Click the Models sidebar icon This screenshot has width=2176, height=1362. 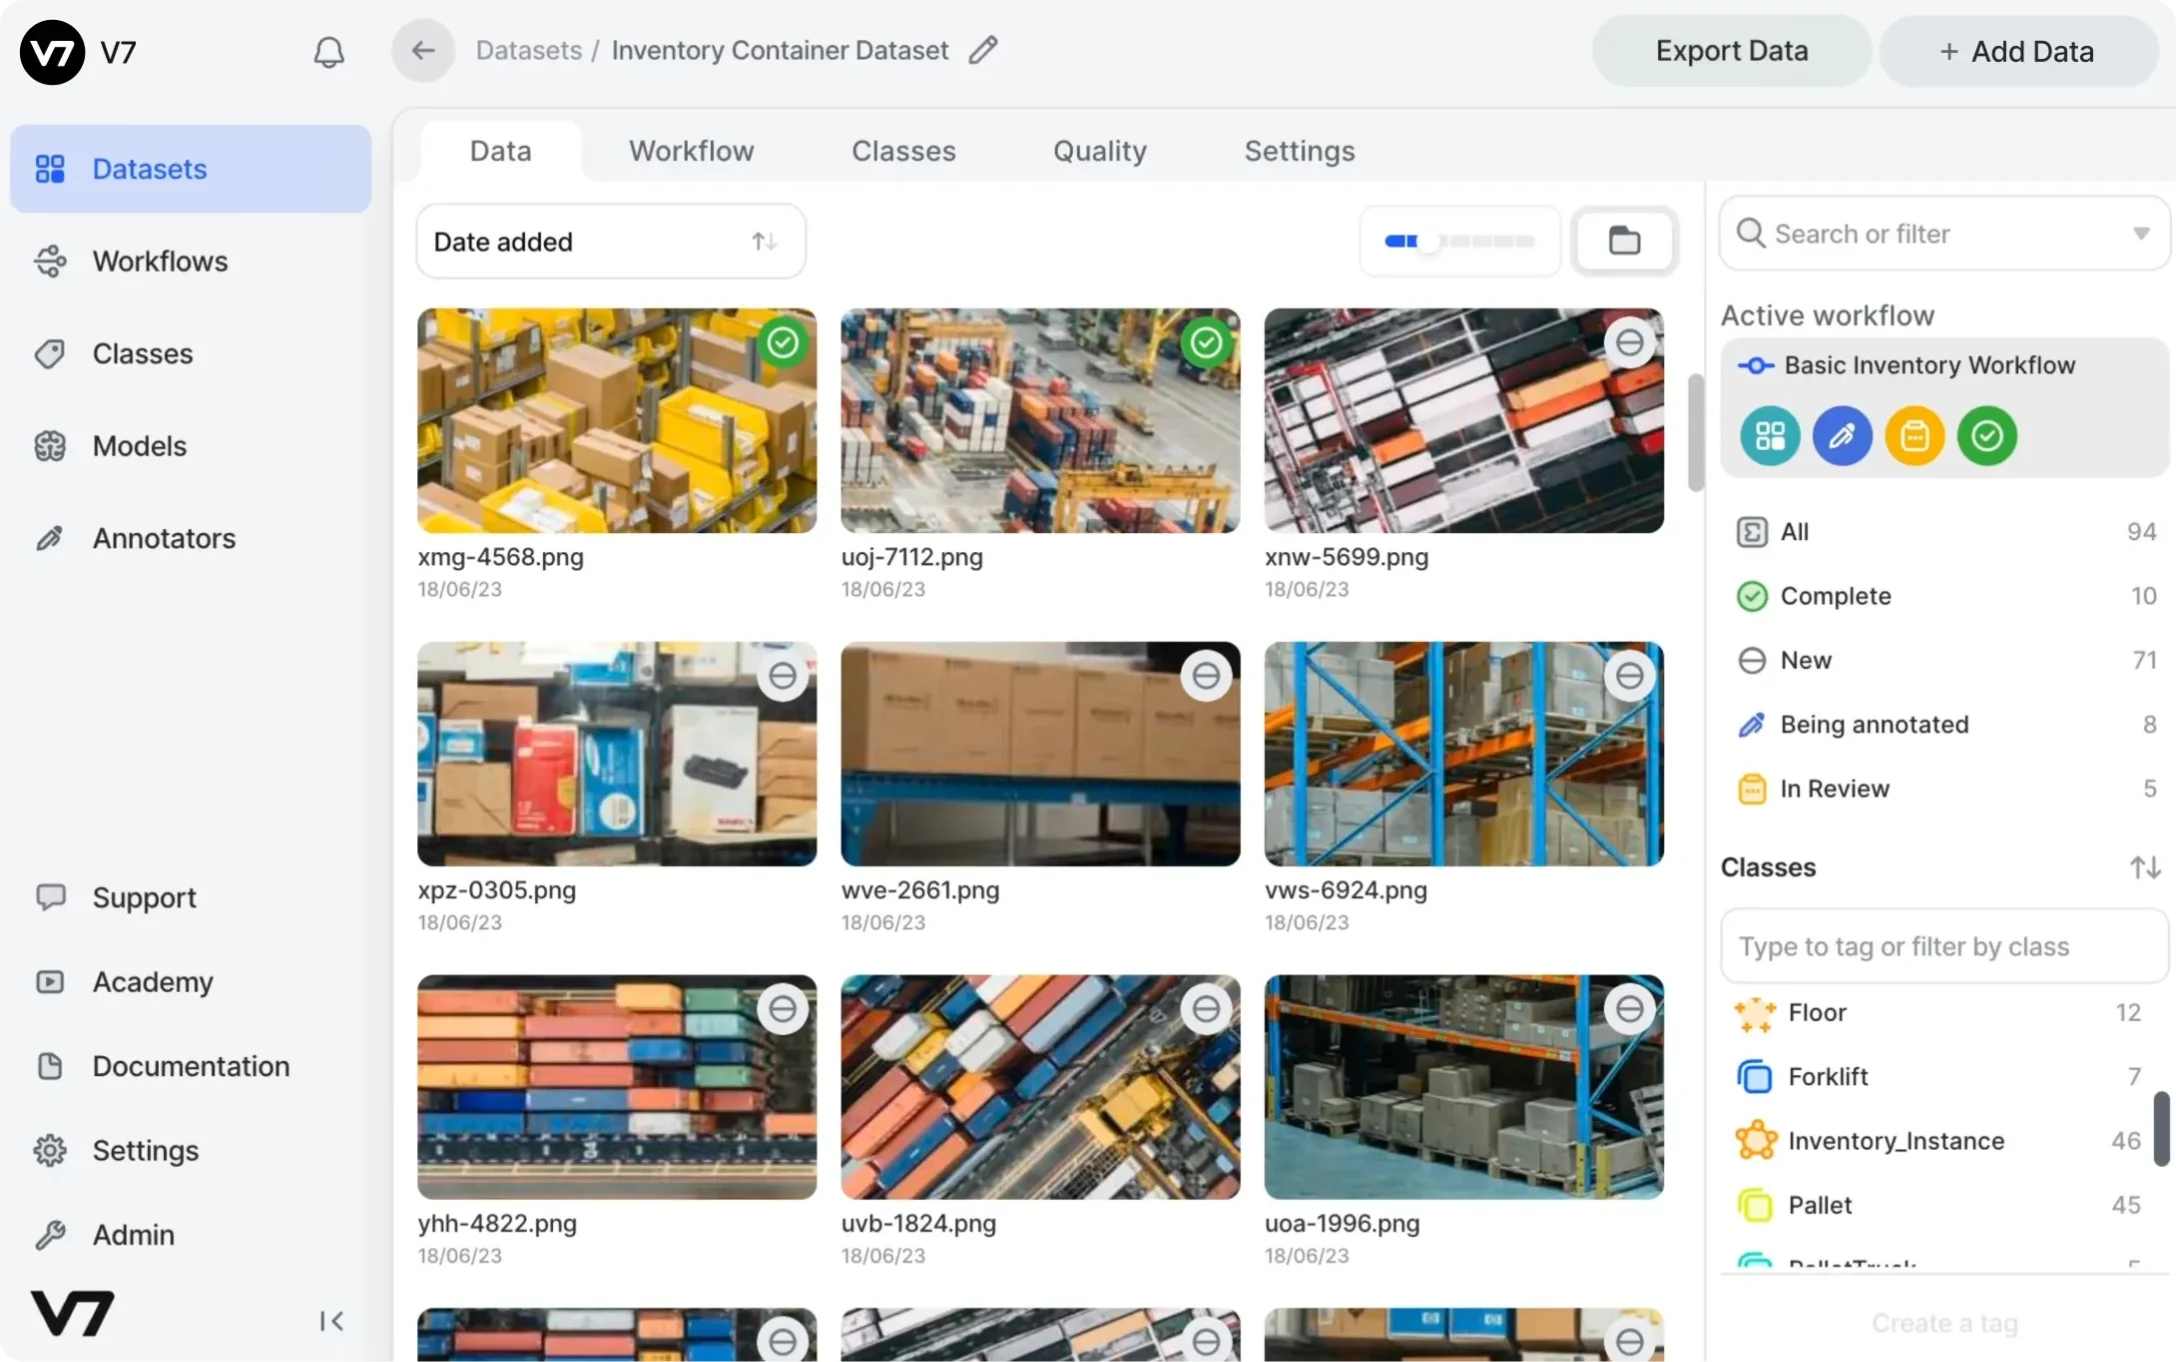(x=49, y=444)
